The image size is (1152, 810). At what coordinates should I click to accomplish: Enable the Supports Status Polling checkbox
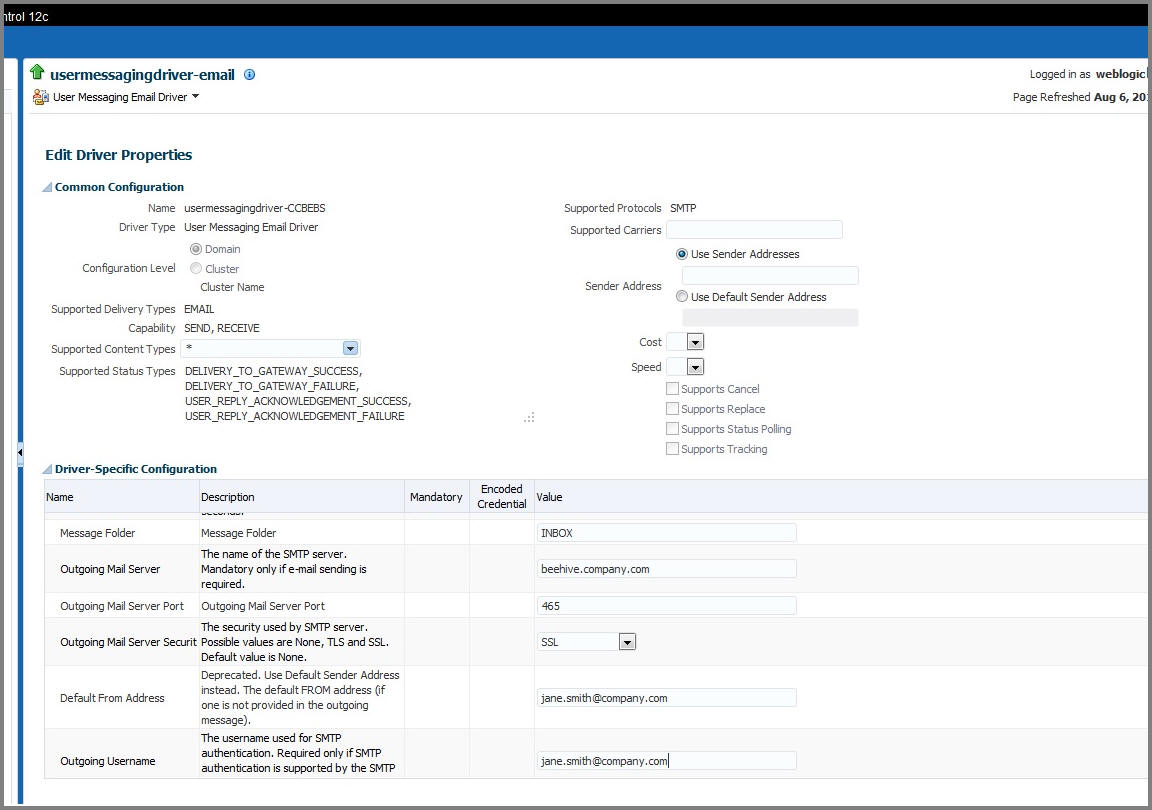(x=672, y=428)
